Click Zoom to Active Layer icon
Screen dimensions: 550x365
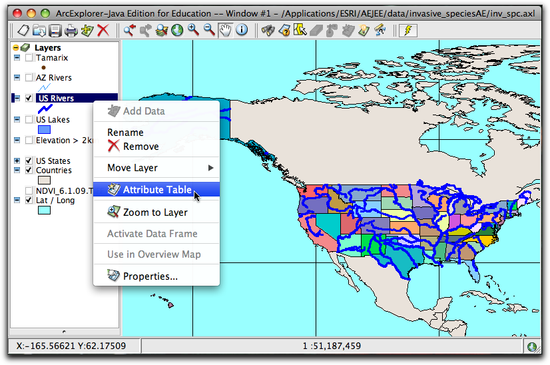pyautogui.click(x=161, y=30)
